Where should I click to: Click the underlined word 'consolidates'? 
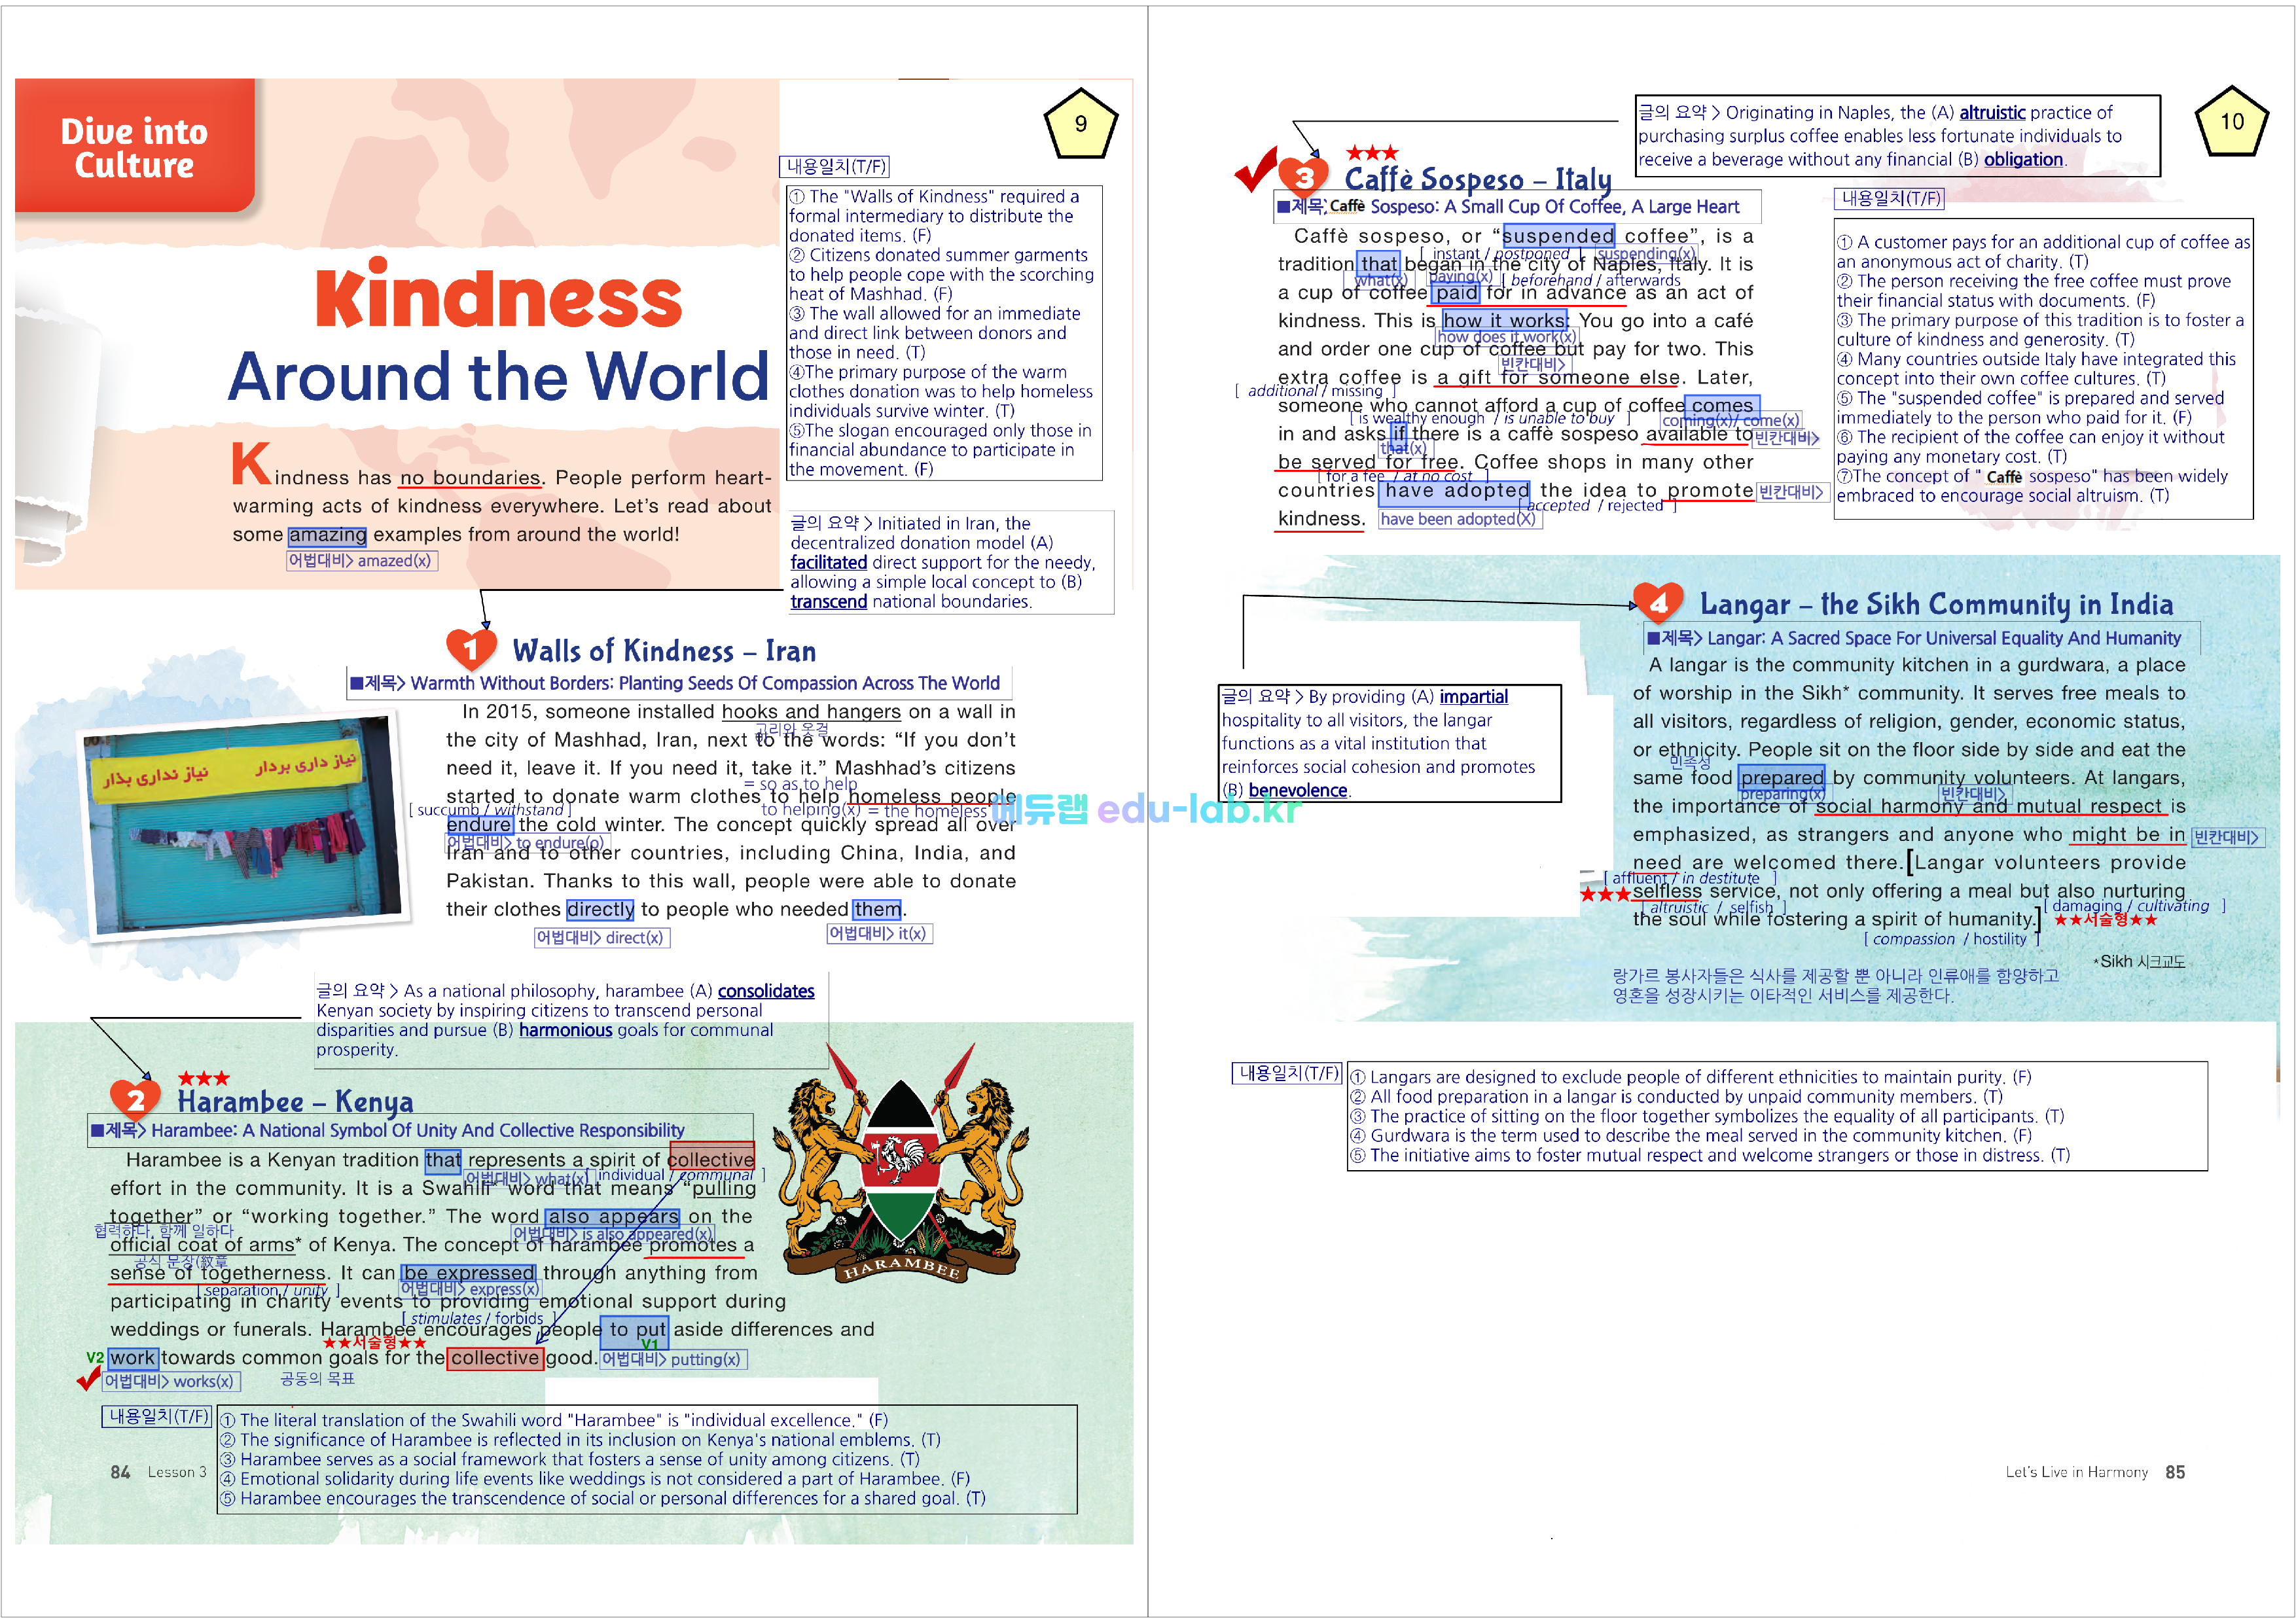pyautogui.click(x=765, y=991)
